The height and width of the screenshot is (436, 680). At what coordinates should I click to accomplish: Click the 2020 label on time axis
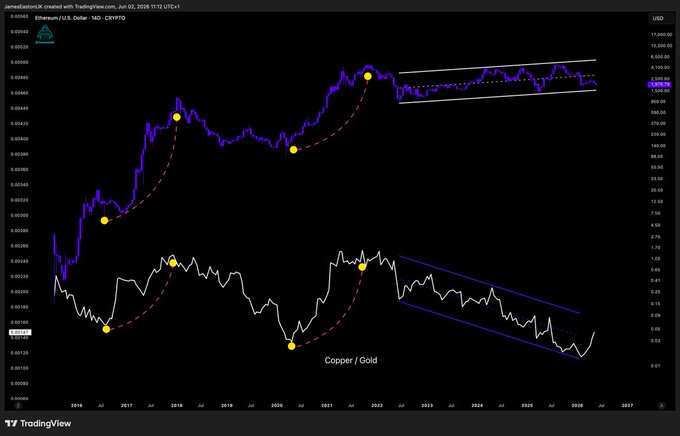(277, 406)
